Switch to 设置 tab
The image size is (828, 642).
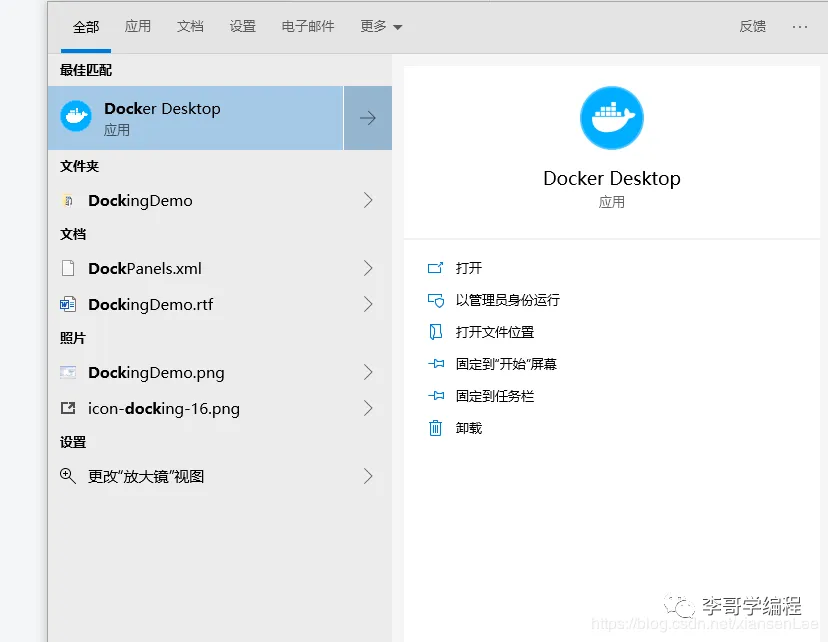click(242, 26)
